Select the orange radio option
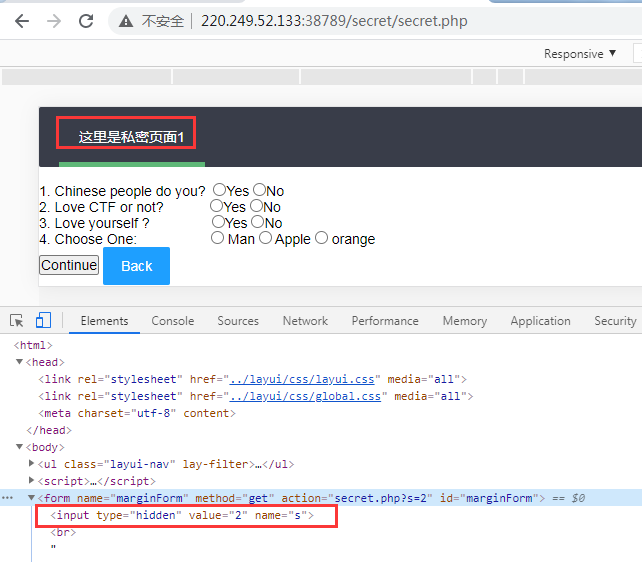 click(x=322, y=238)
